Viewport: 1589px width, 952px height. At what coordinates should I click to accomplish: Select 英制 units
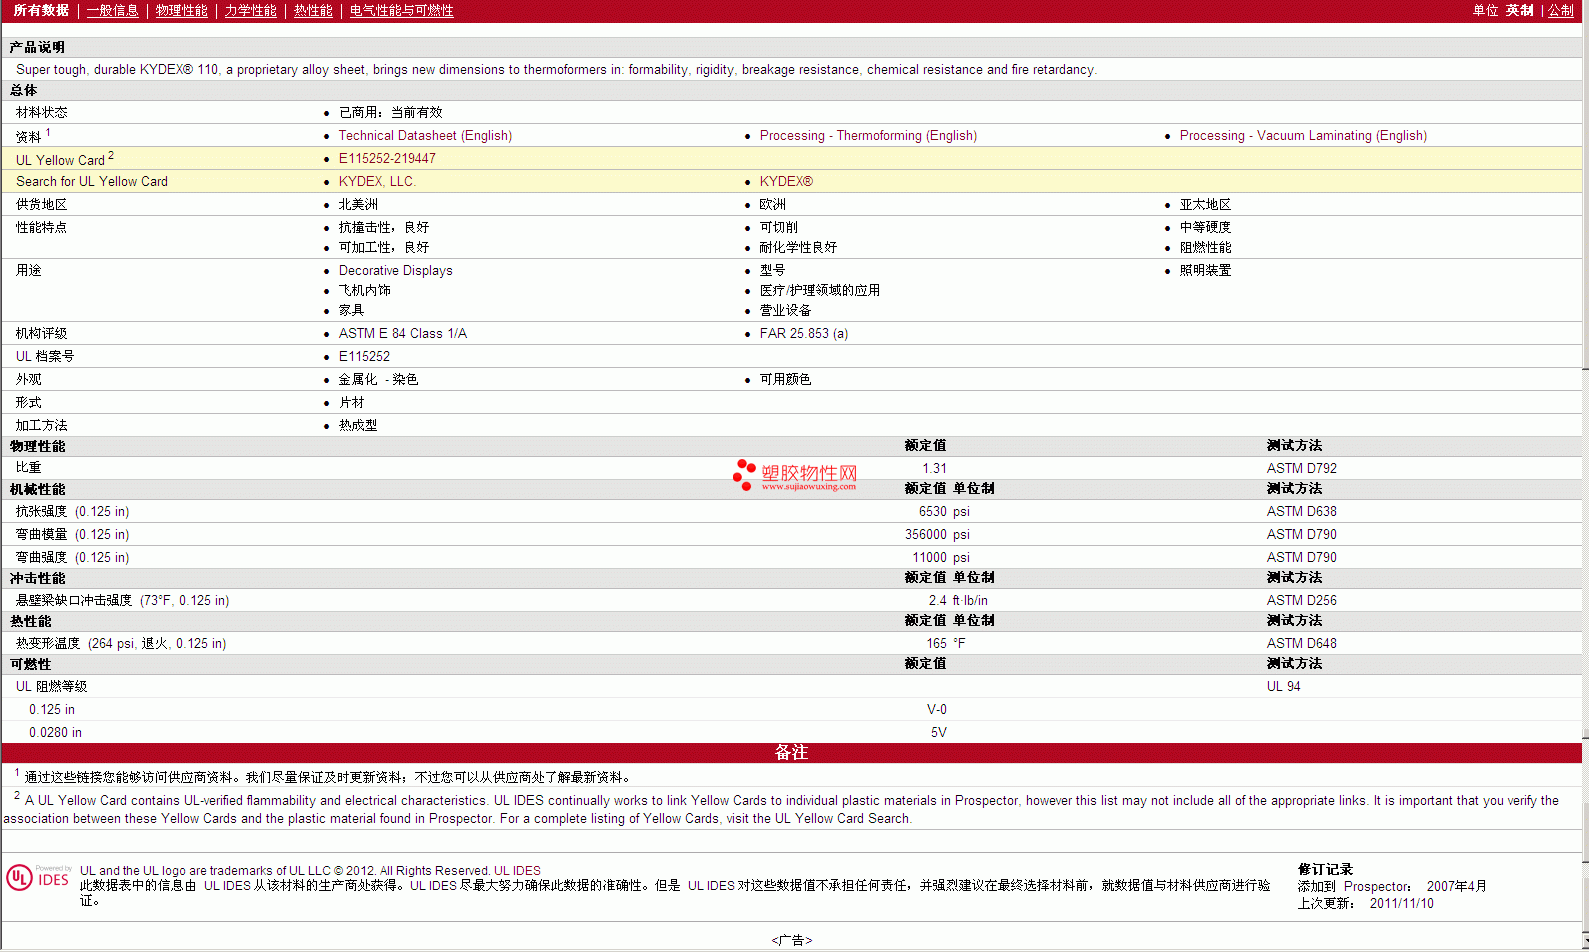tap(1519, 10)
